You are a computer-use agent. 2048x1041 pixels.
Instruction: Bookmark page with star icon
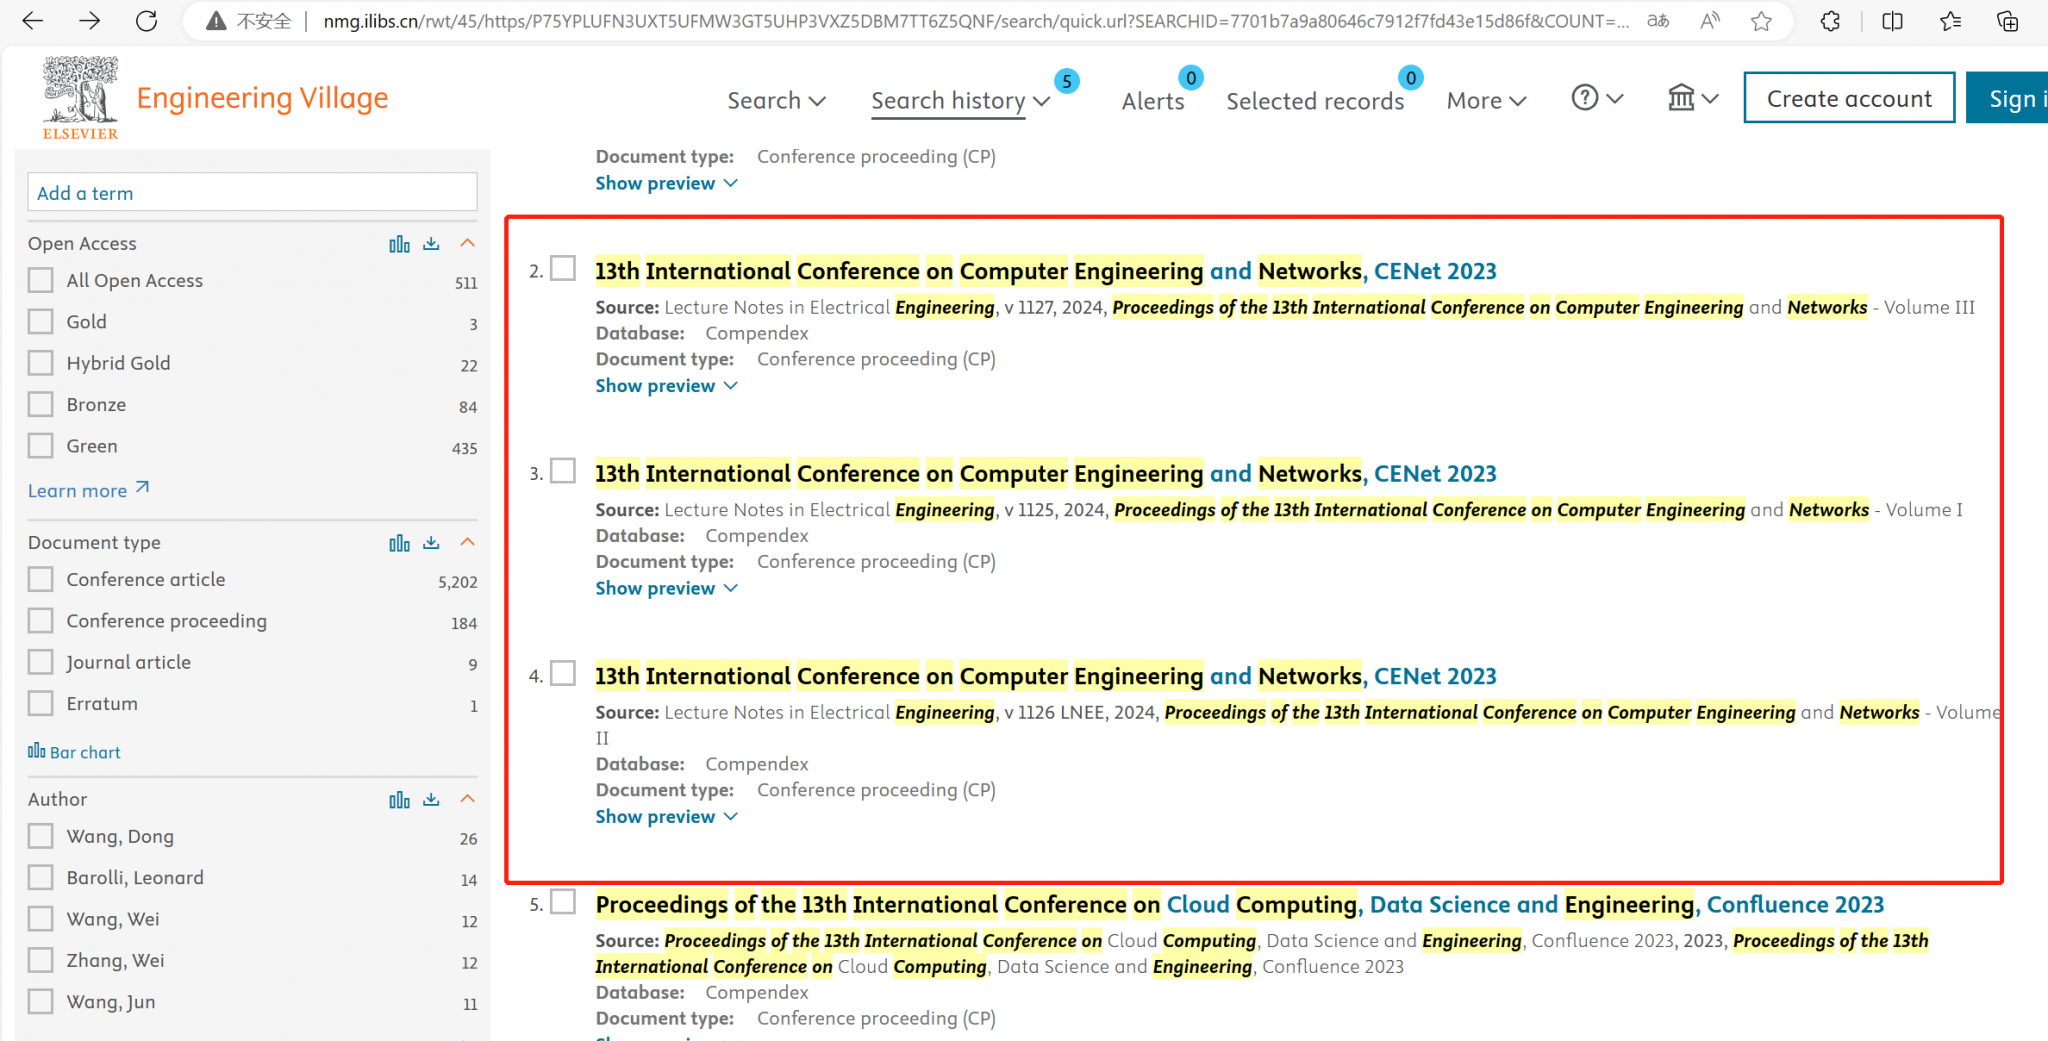coord(1761,21)
